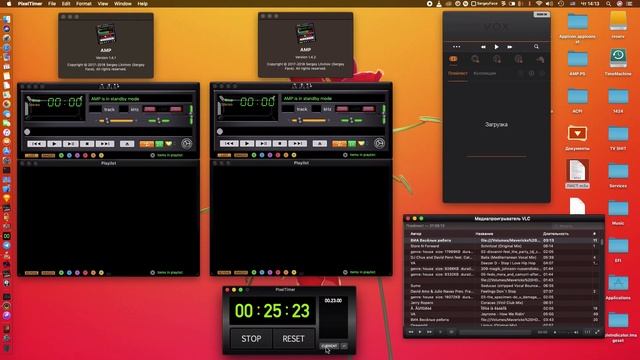Click blue dot in left AMP player strip
Image resolution: width=640 pixels, height=360 pixels.
69,155
